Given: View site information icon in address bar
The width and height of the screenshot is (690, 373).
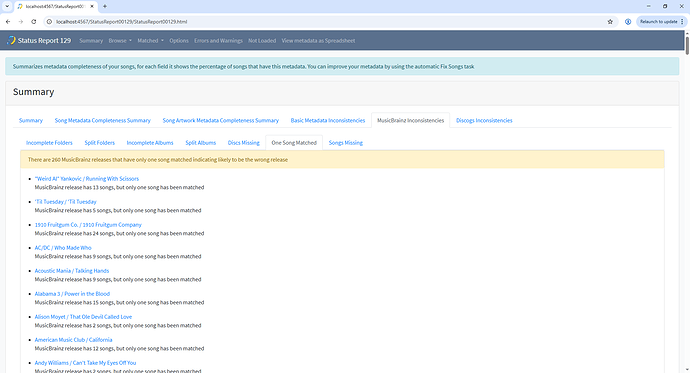Looking at the screenshot, I should click(49, 22).
